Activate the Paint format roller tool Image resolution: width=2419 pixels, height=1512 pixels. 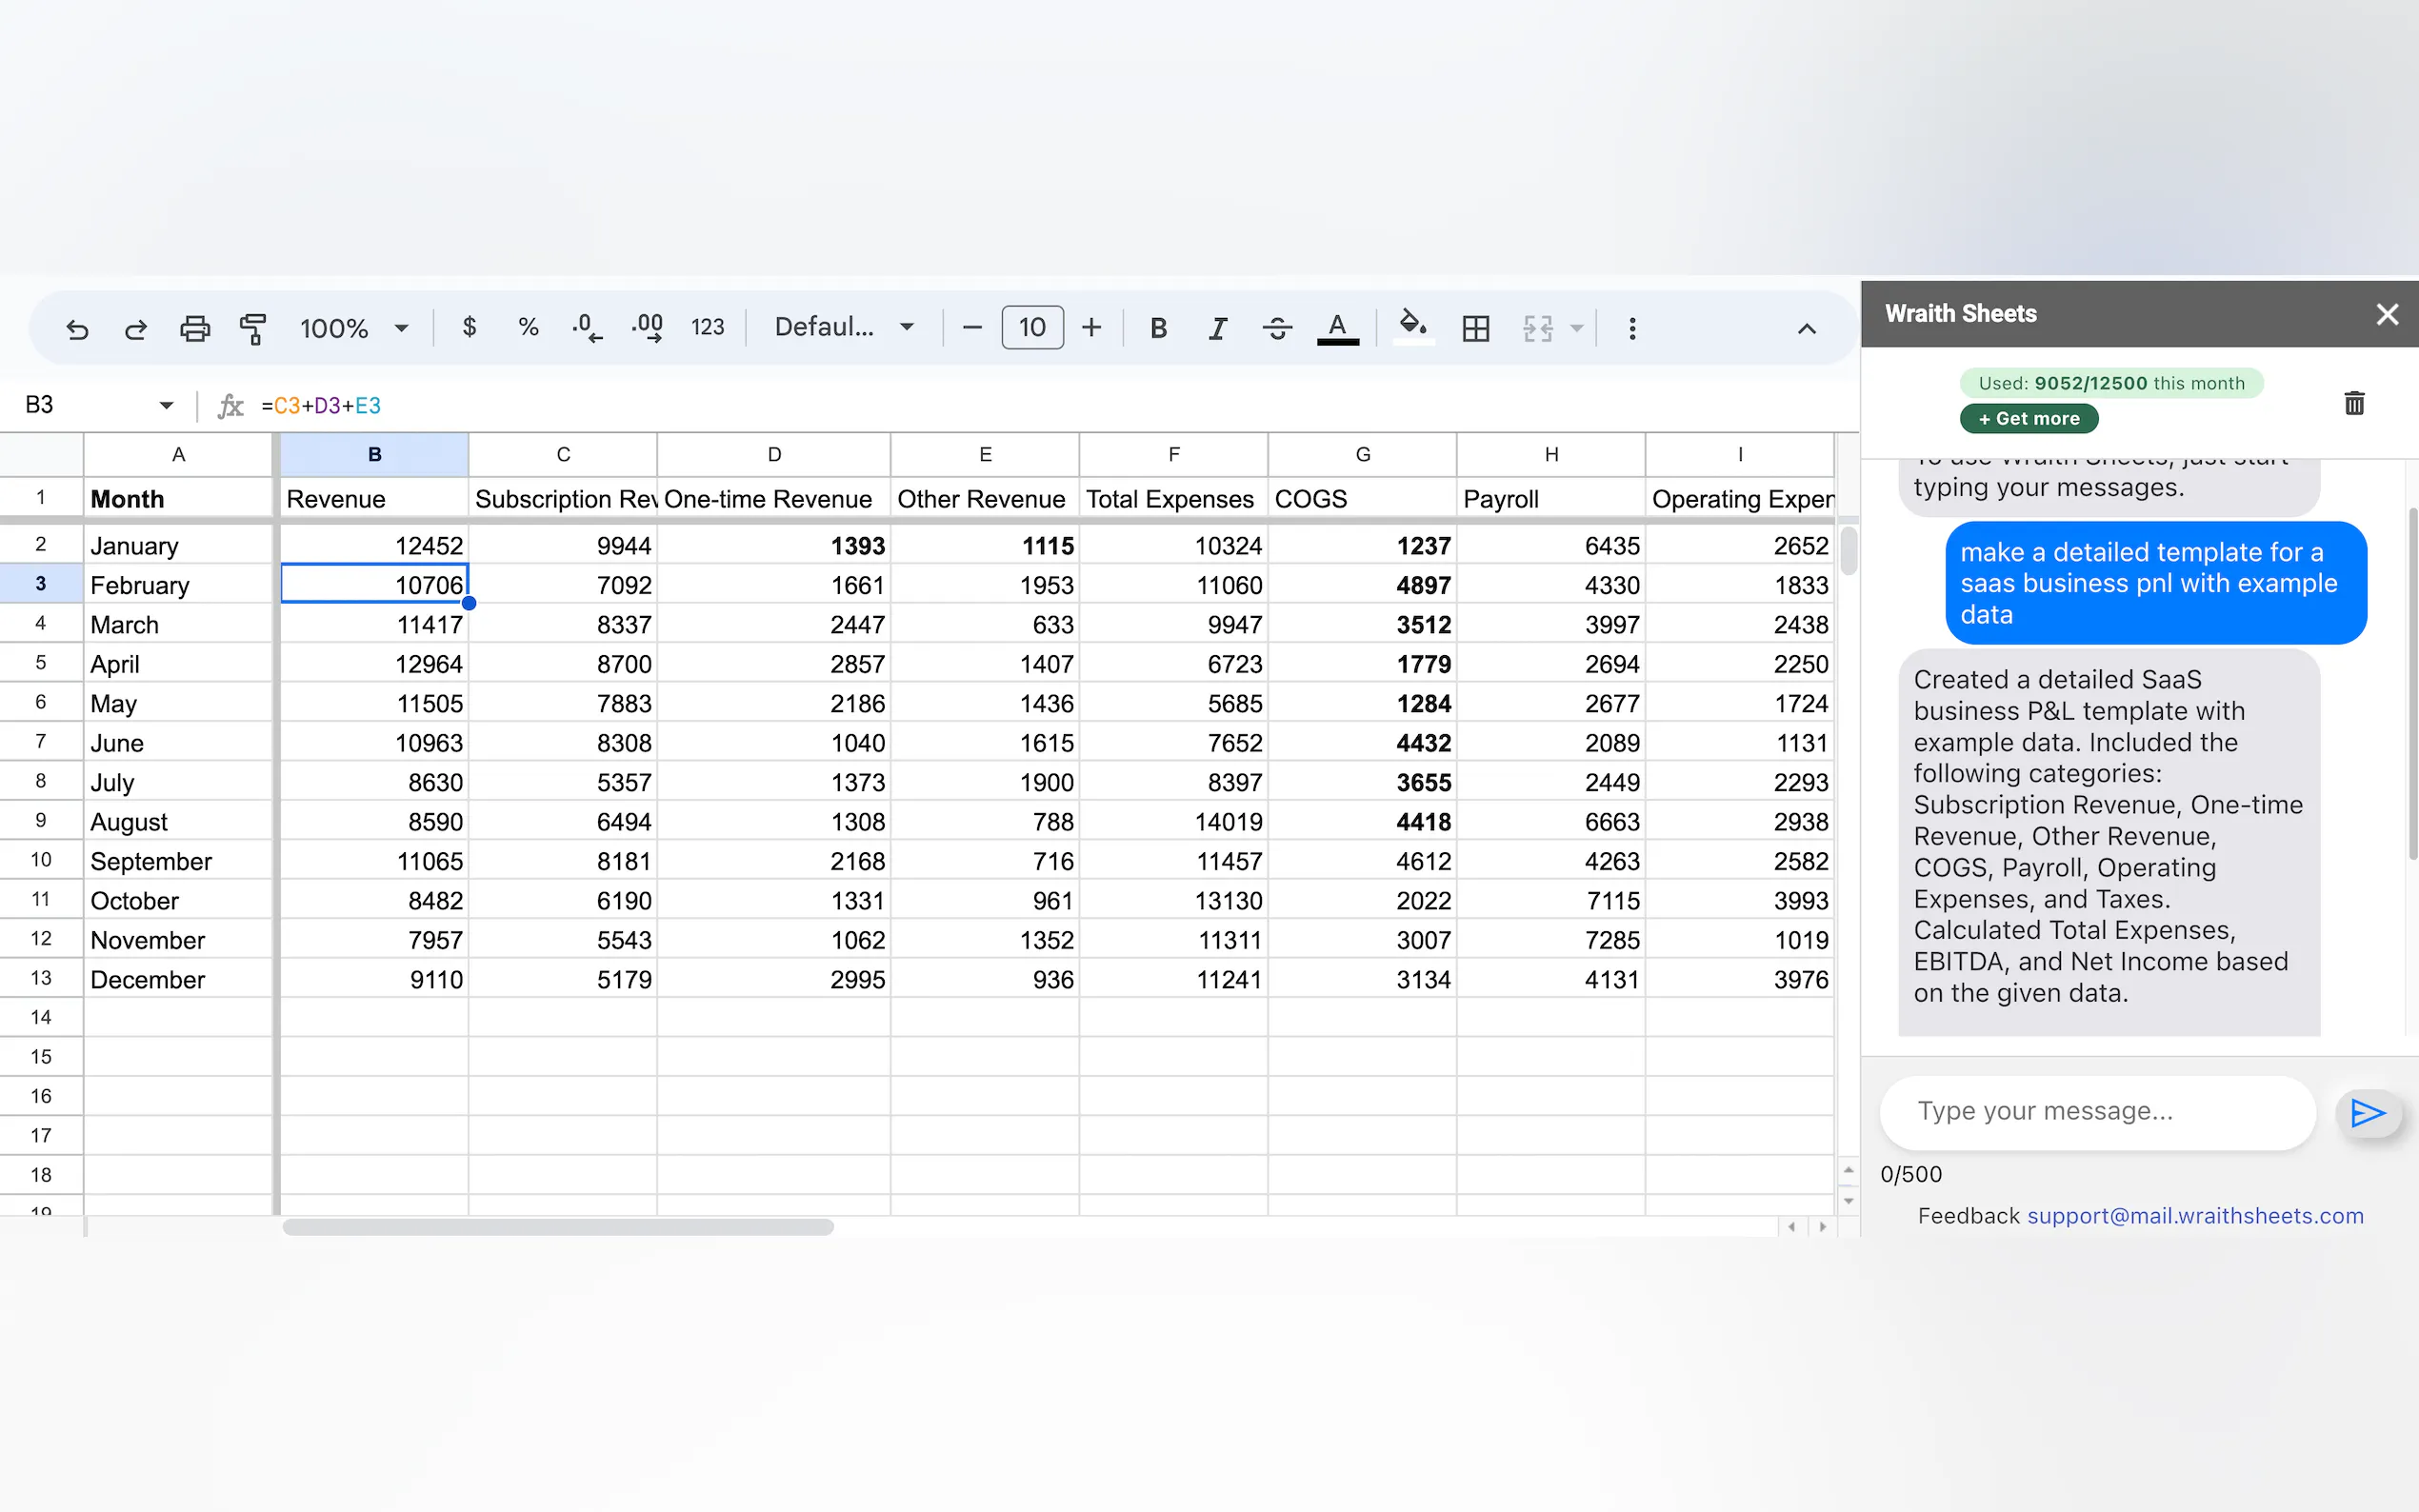(253, 328)
